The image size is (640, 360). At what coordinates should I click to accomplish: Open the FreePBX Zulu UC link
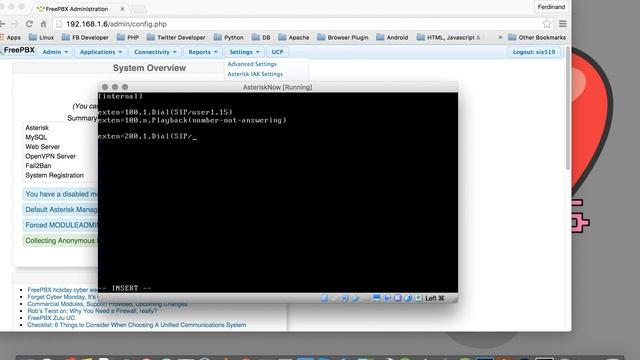[x=51, y=318]
